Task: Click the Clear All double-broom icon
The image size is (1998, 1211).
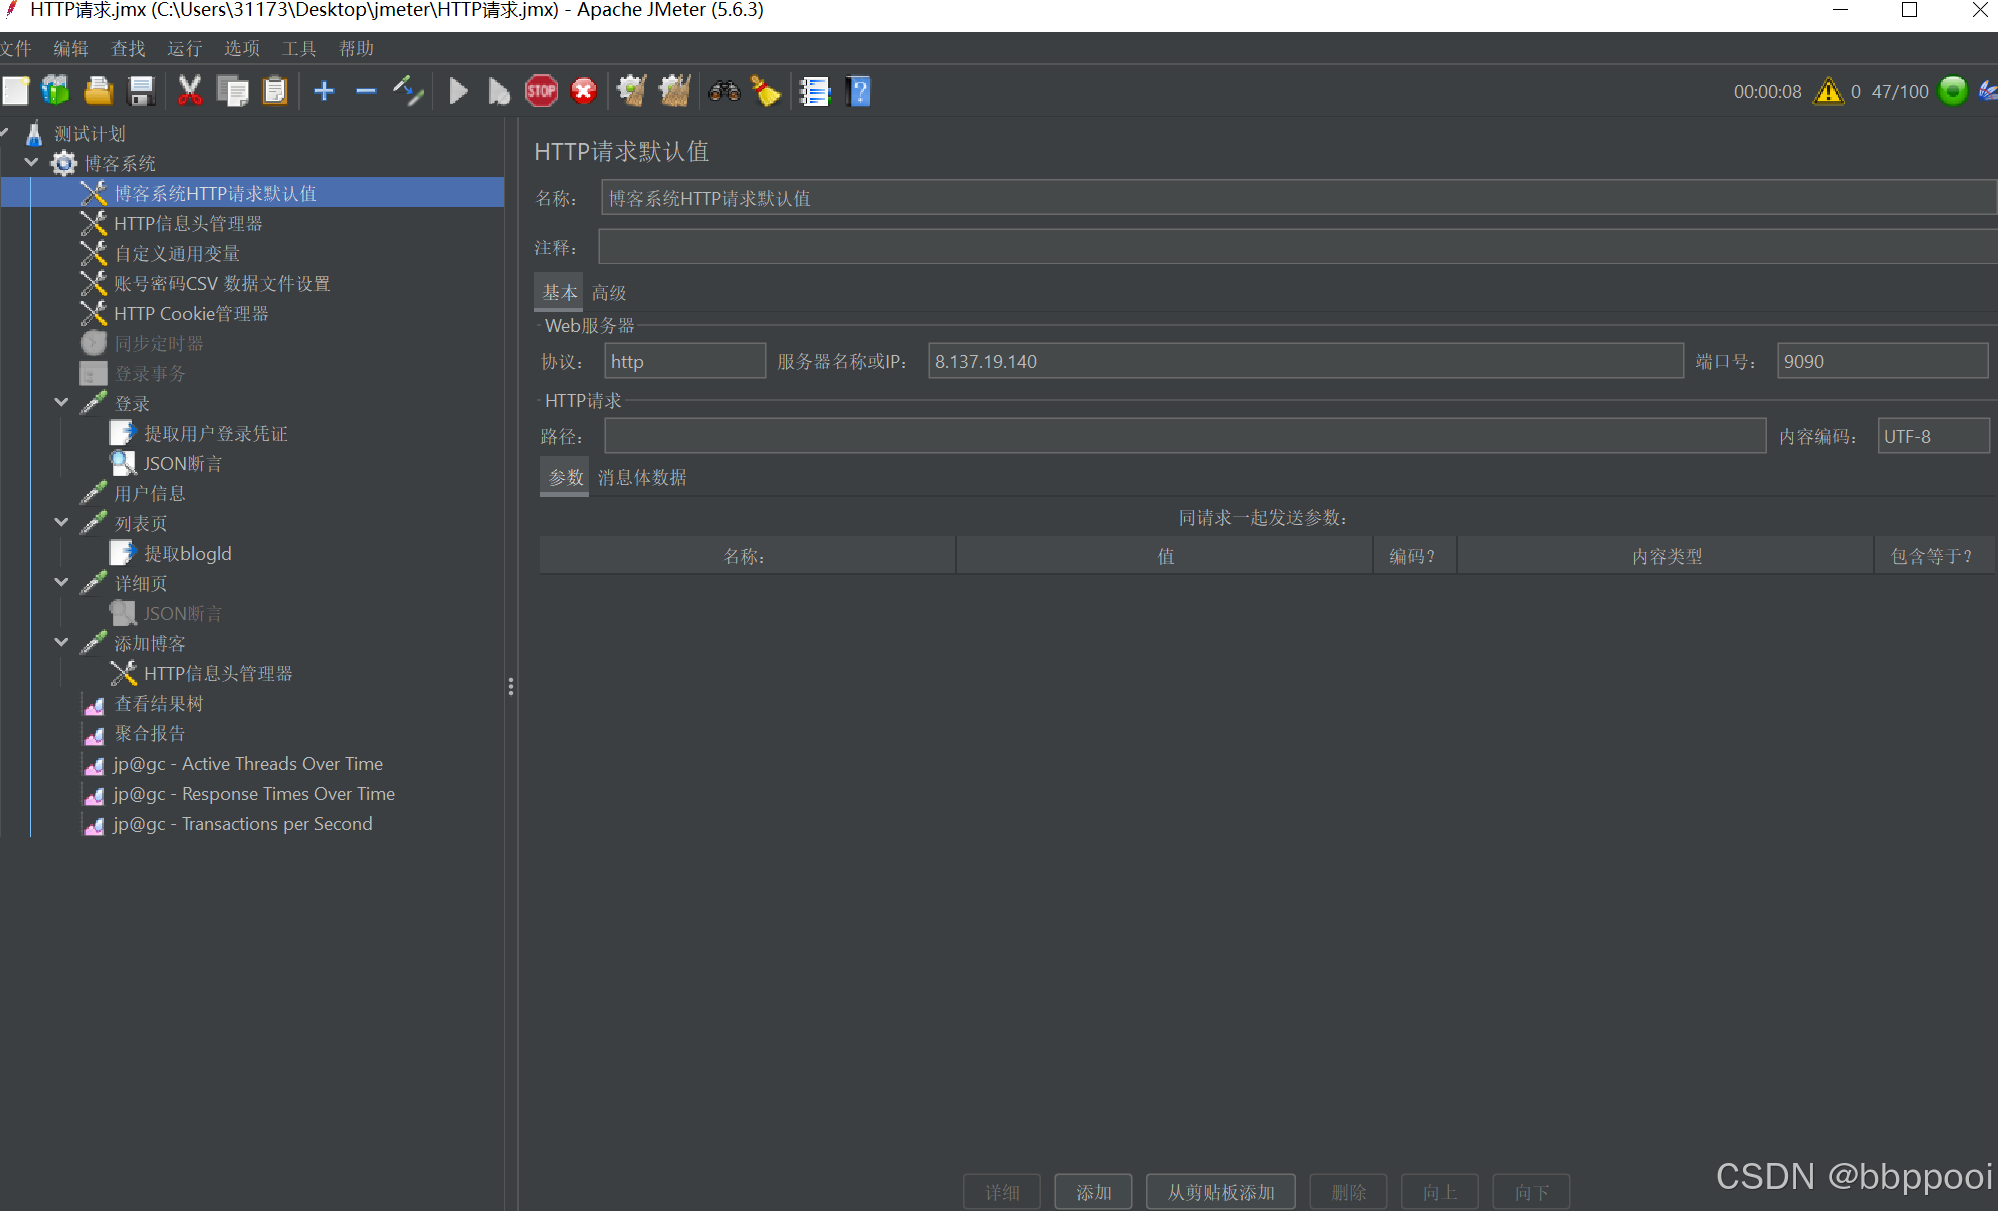Action: coord(675,92)
